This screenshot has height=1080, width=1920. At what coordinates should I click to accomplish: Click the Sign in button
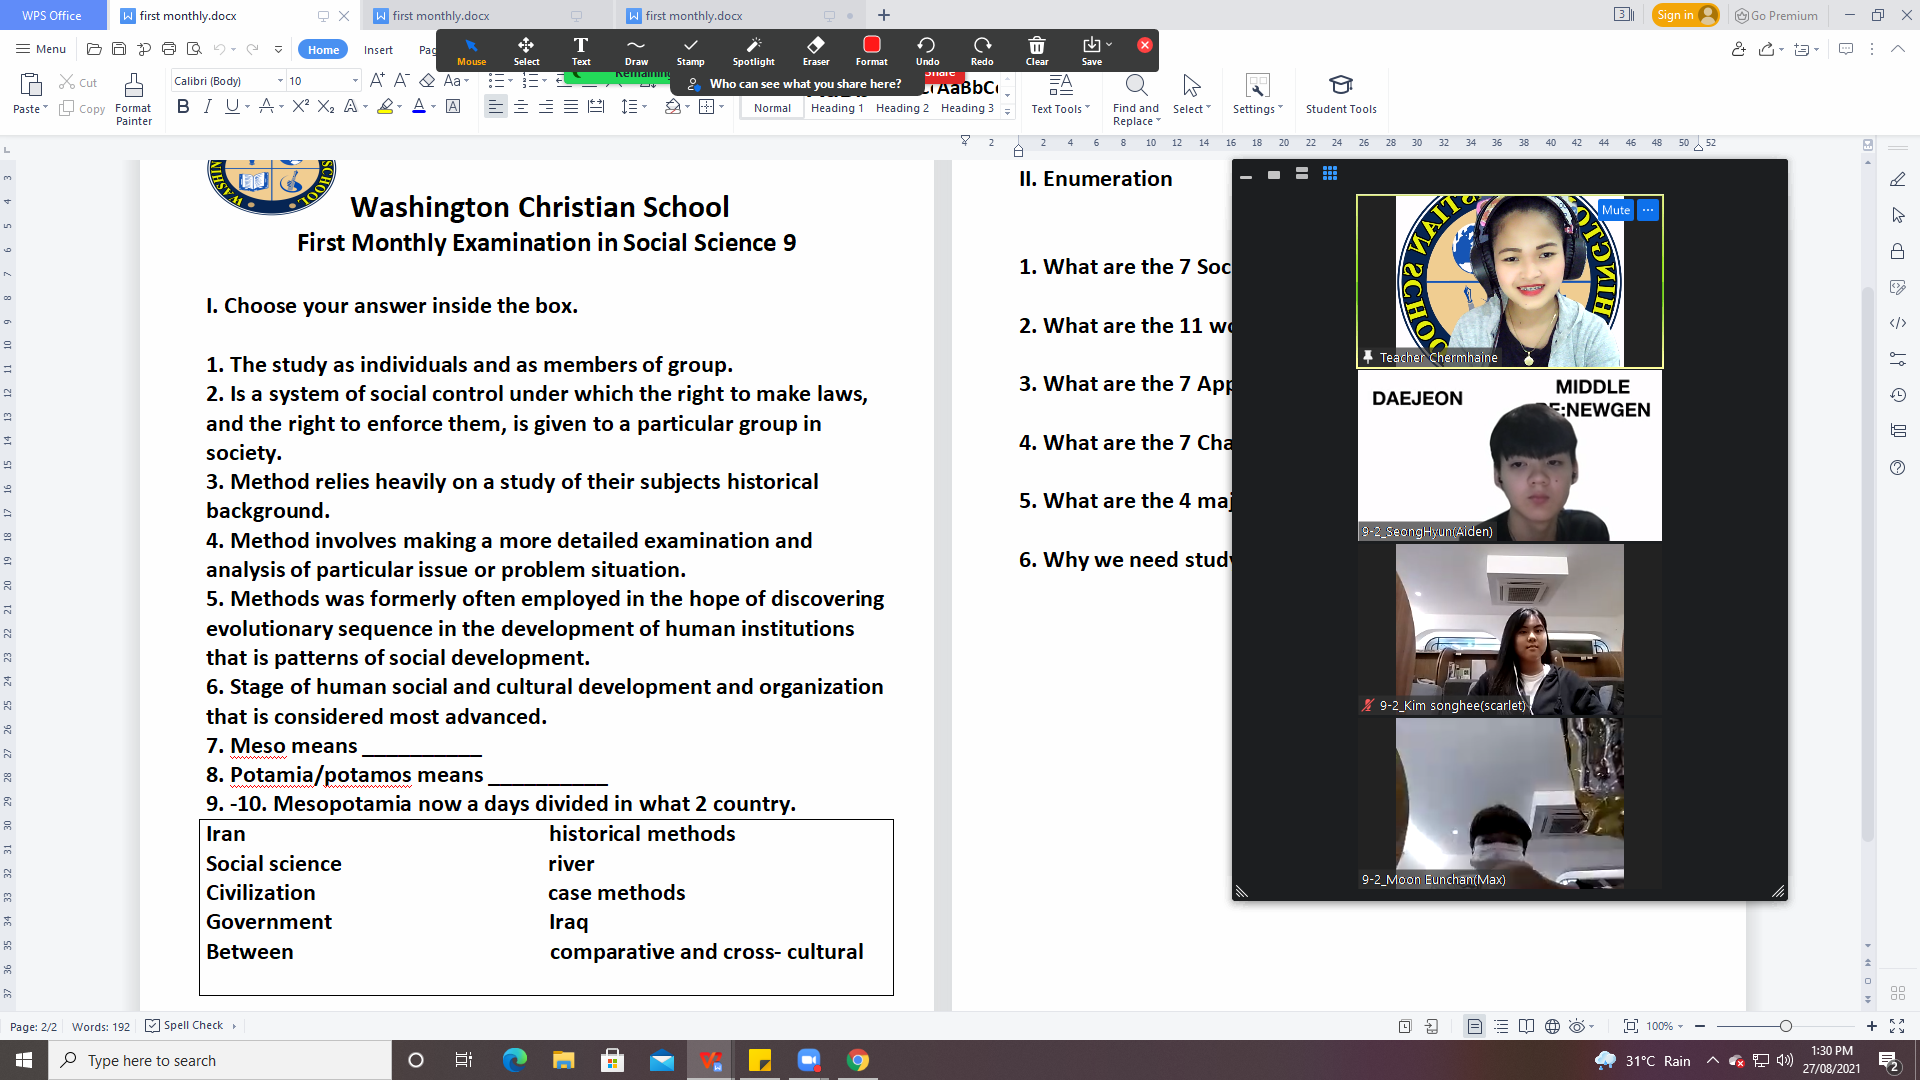[1686, 15]
